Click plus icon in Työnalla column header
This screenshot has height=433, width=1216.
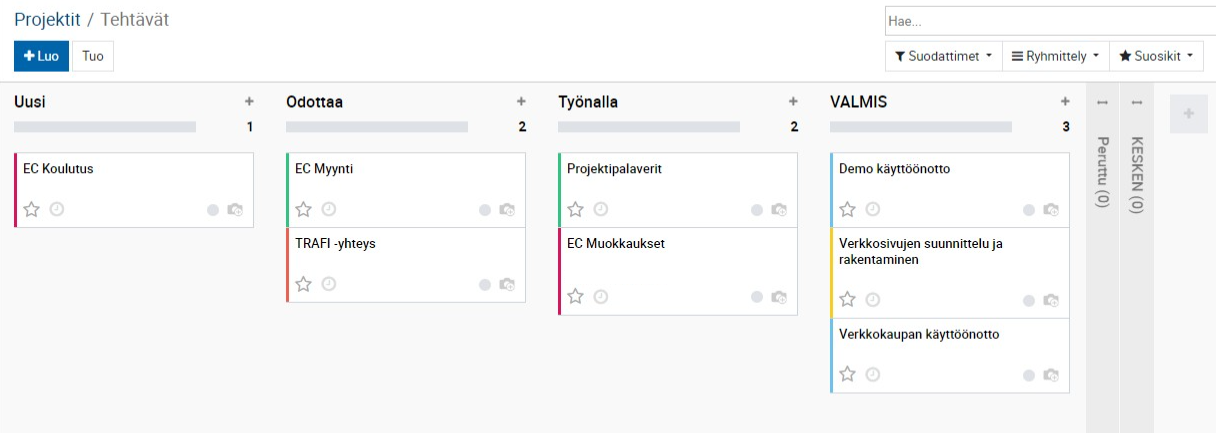click(793, 101)
